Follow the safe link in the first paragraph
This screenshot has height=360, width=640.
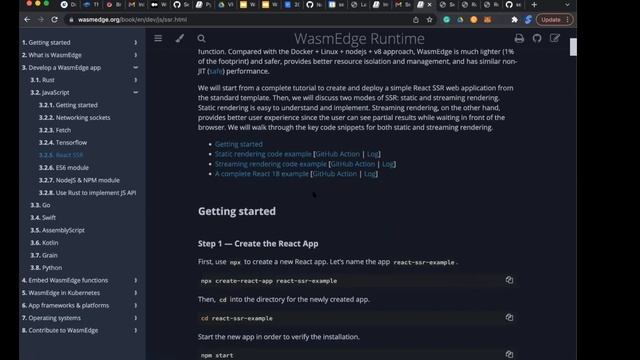click(216, 71)
